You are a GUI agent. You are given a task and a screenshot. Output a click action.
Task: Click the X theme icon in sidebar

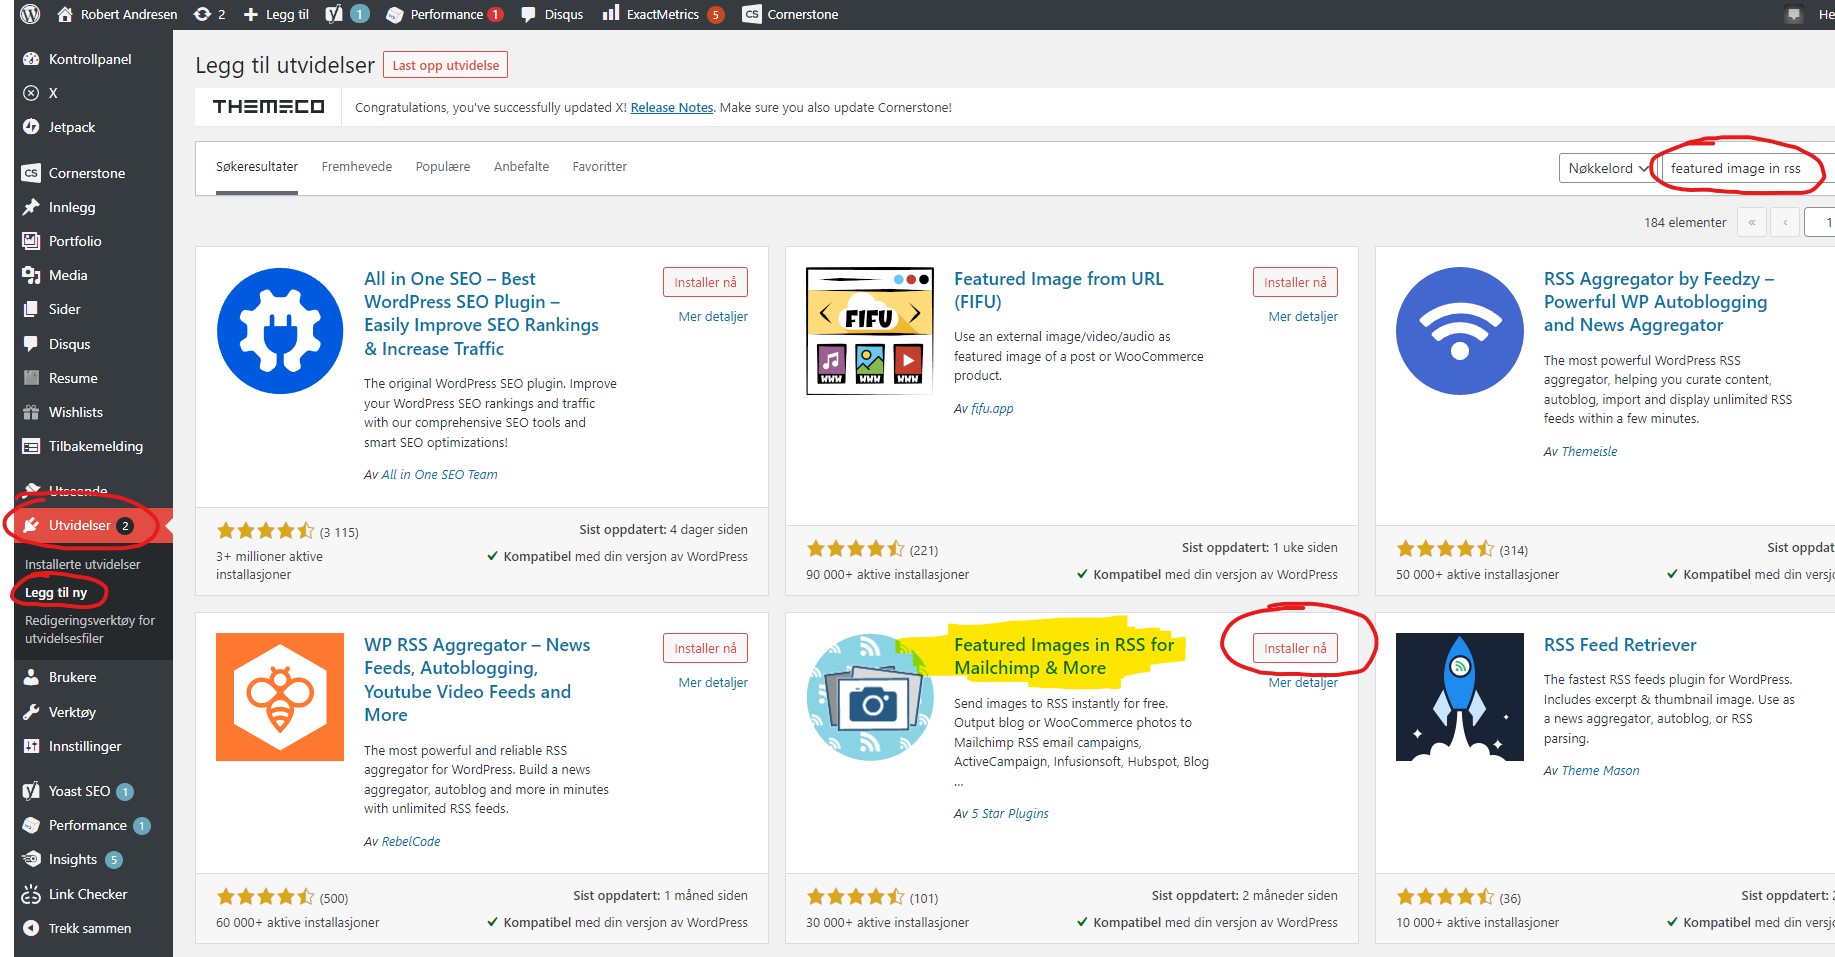pos(31,93)
